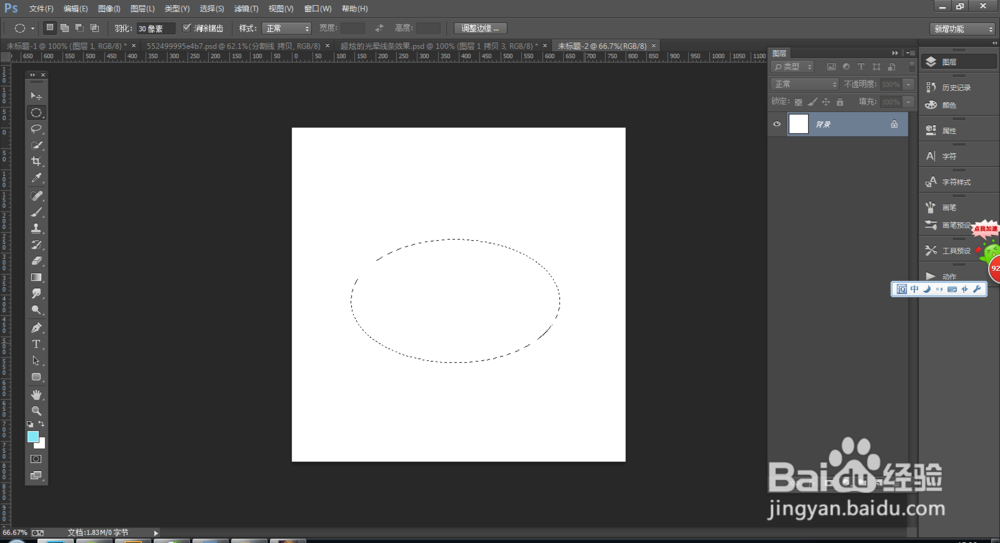The height and width of the screenshot is (543, 1000).
Task: Select the Gradient tool
Action: (36, 278)
